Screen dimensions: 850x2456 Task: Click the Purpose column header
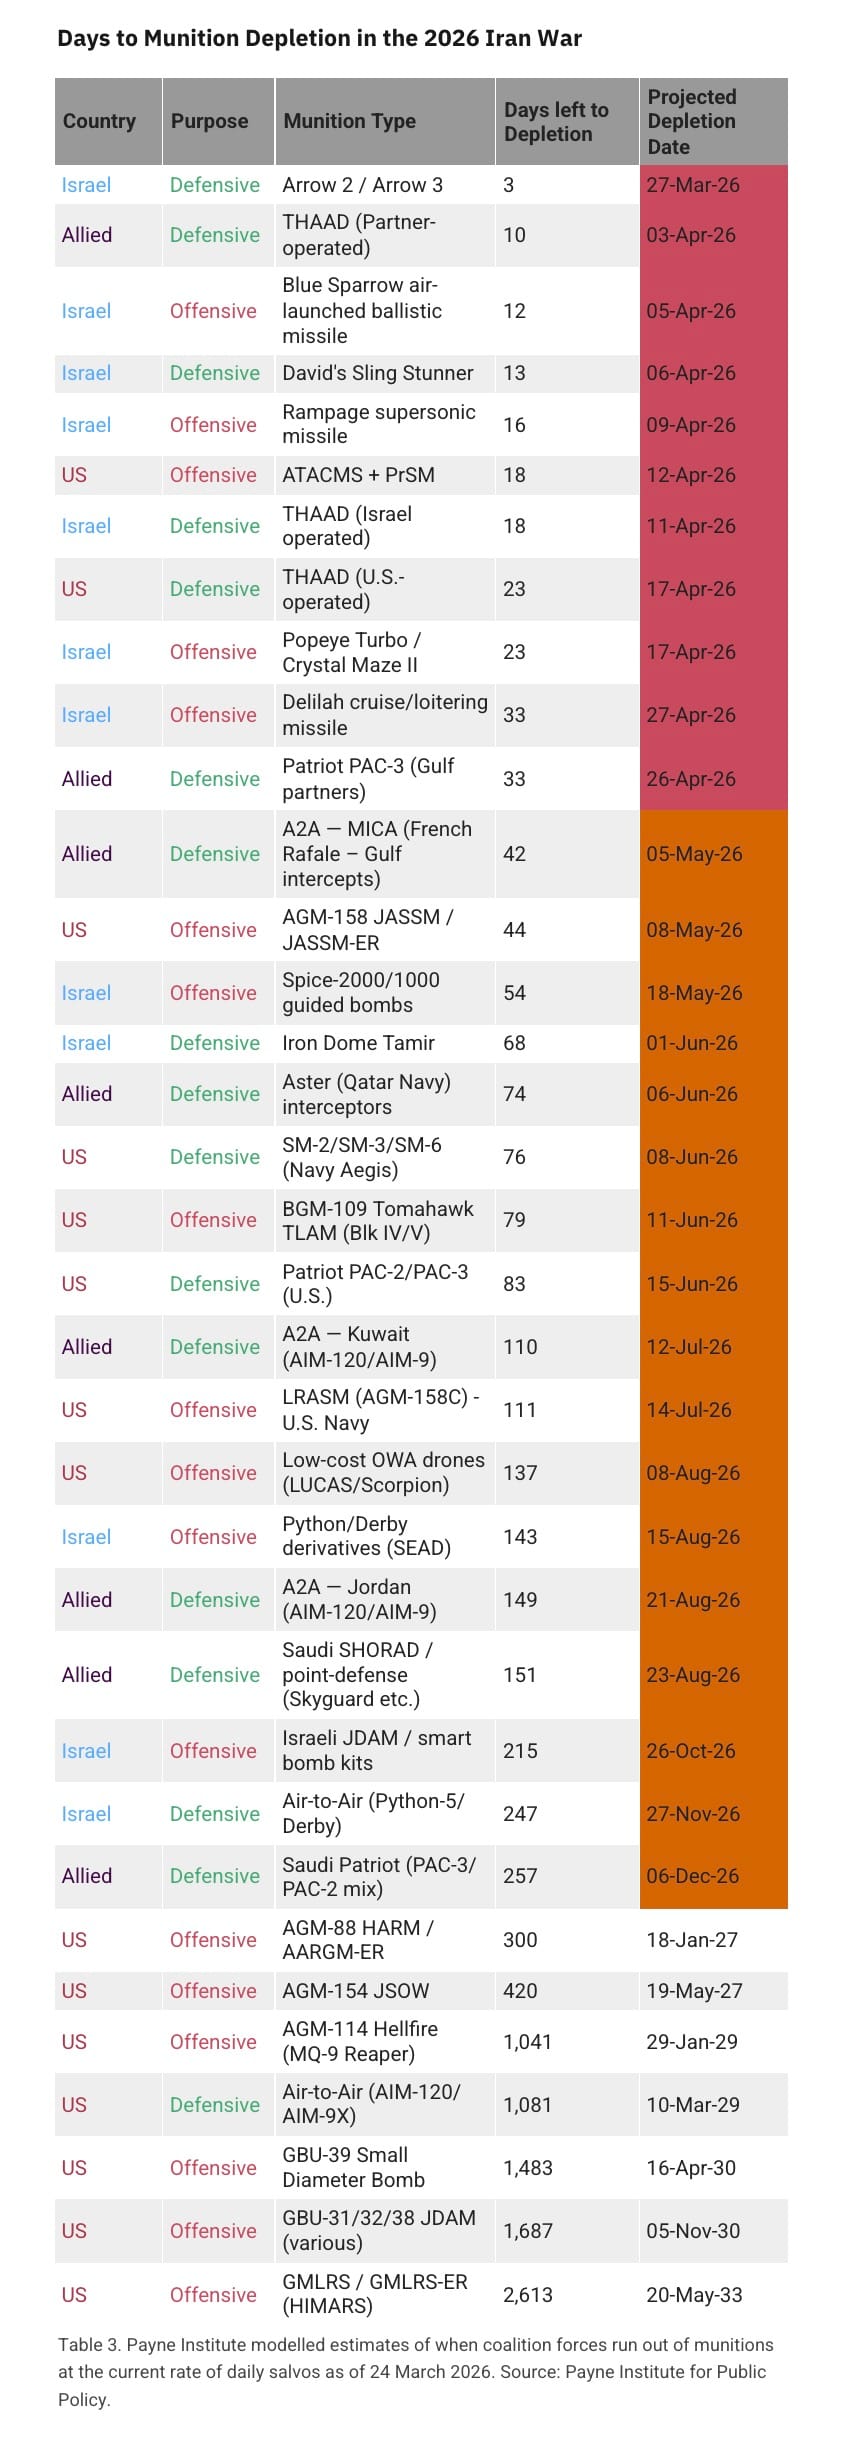[x=209, y=121]
